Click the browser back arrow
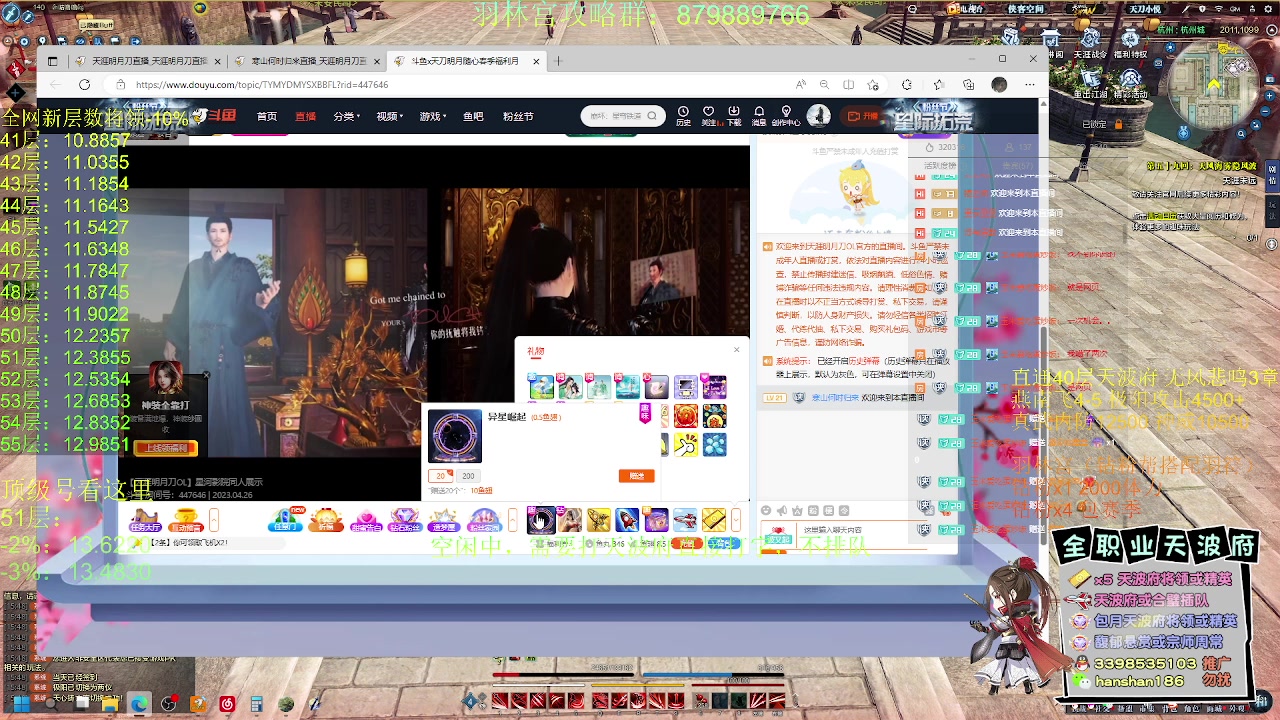1280x720 pixels. (56, 85)
